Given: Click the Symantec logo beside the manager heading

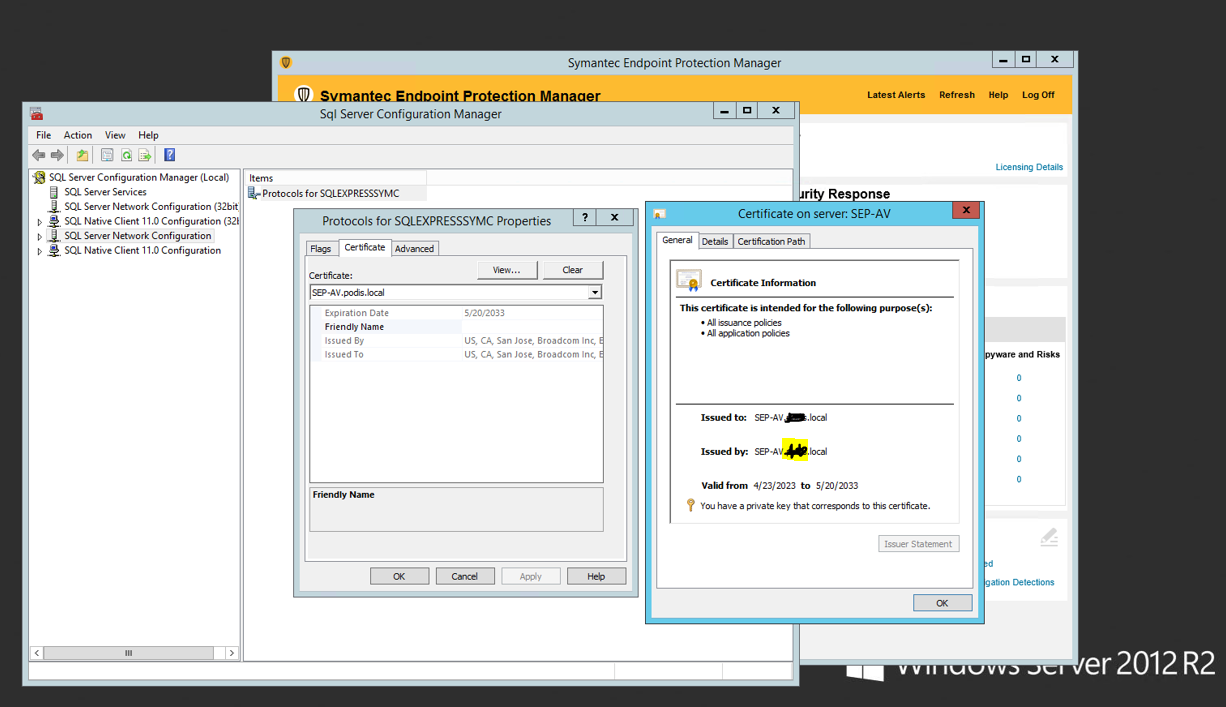Looking at the screenshot, I should coord(303,95).
